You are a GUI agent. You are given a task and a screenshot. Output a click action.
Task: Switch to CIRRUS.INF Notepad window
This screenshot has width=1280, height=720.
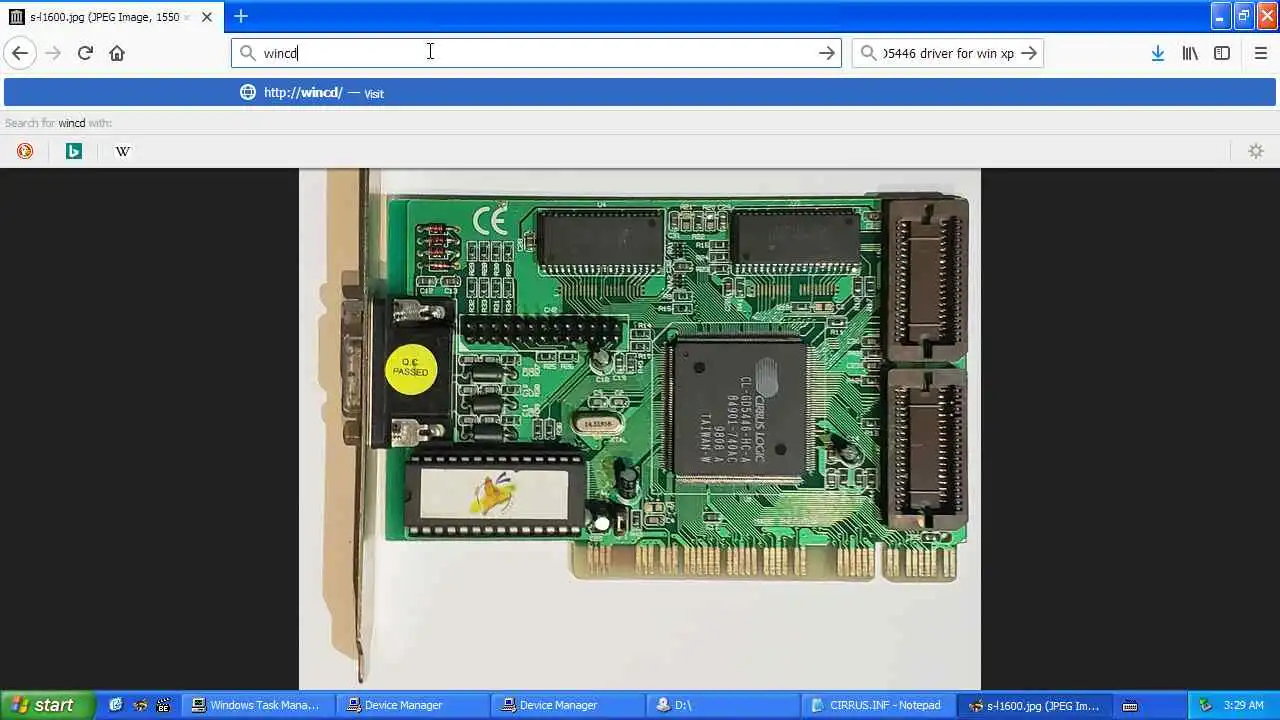[x=878, y=705]
